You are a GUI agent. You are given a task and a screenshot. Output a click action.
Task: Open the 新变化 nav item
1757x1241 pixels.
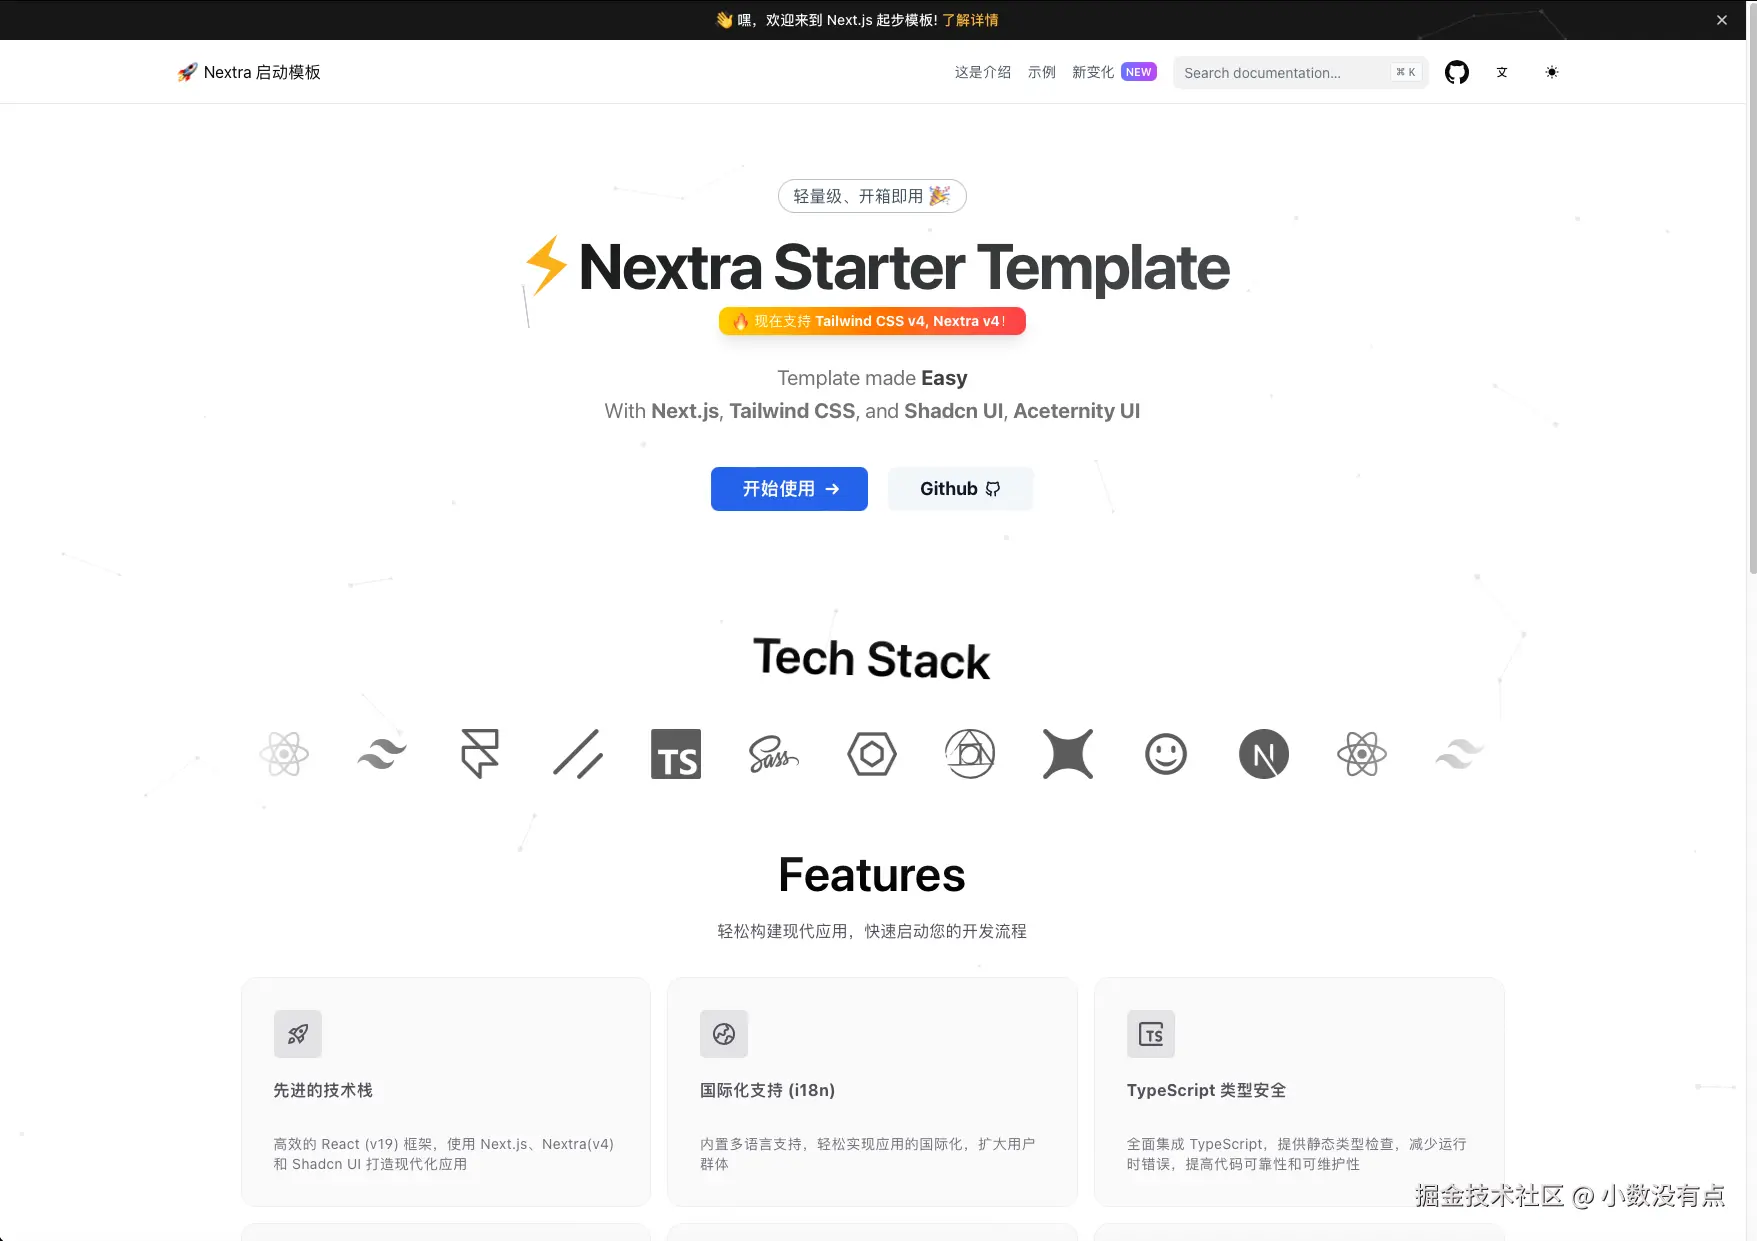[1093, 72]
